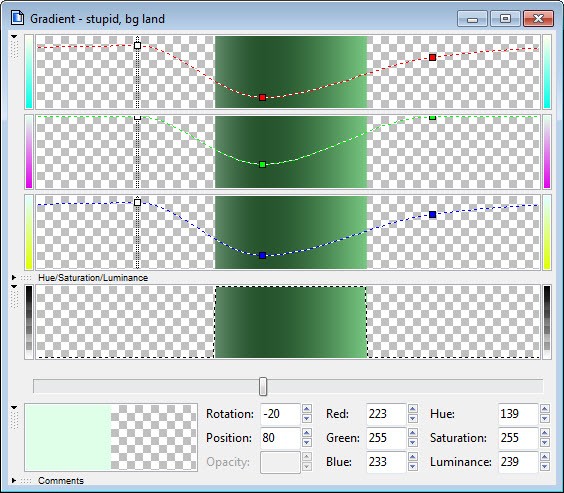The height and width of the screenshot is (493, 564).
Task: Click the yellow strip left of blue curve
Action: [x=29, y=232]
